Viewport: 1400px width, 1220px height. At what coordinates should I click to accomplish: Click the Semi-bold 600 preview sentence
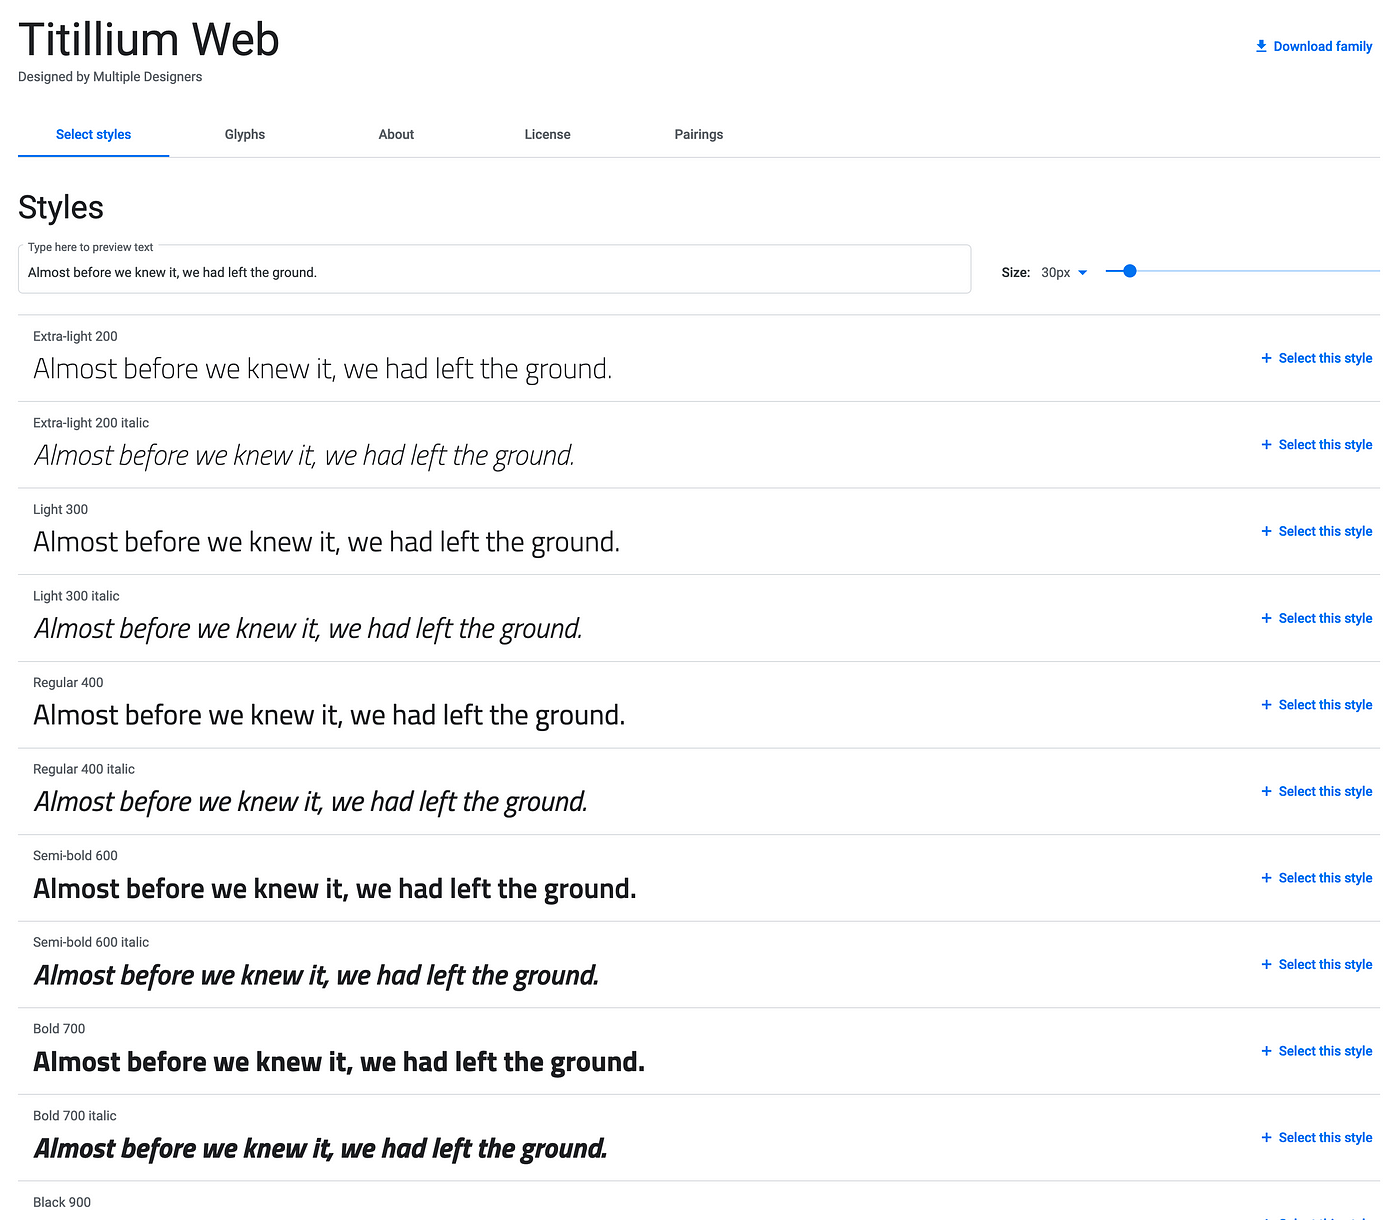335,889
